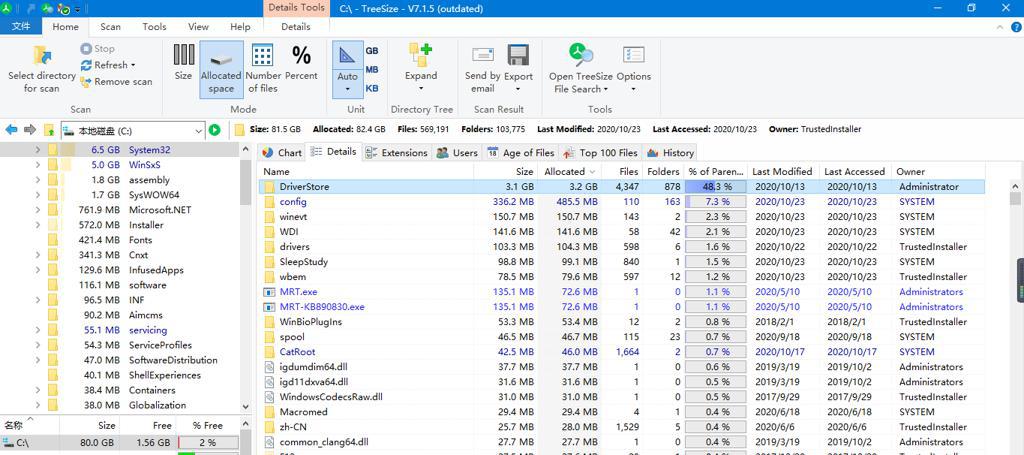The height and width of the screenshot is (455, 1024).
Task: Remove the current scan
Action: click(116, 82)
